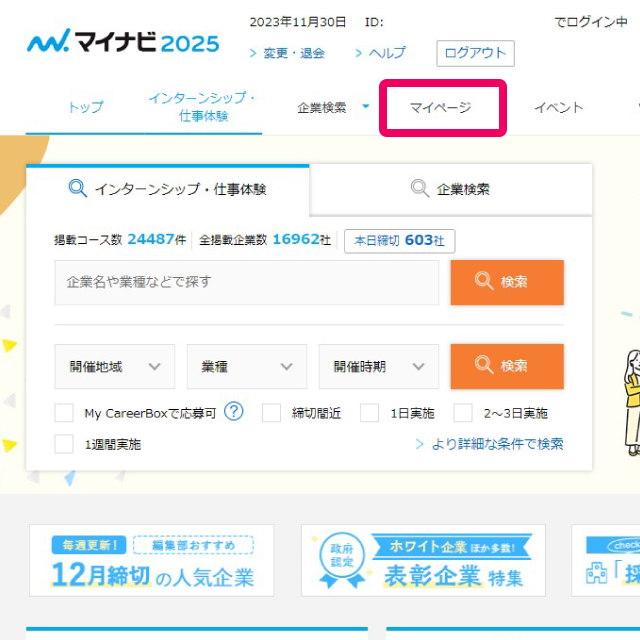Open the 開催地域 dropdown

click(115, 367)
